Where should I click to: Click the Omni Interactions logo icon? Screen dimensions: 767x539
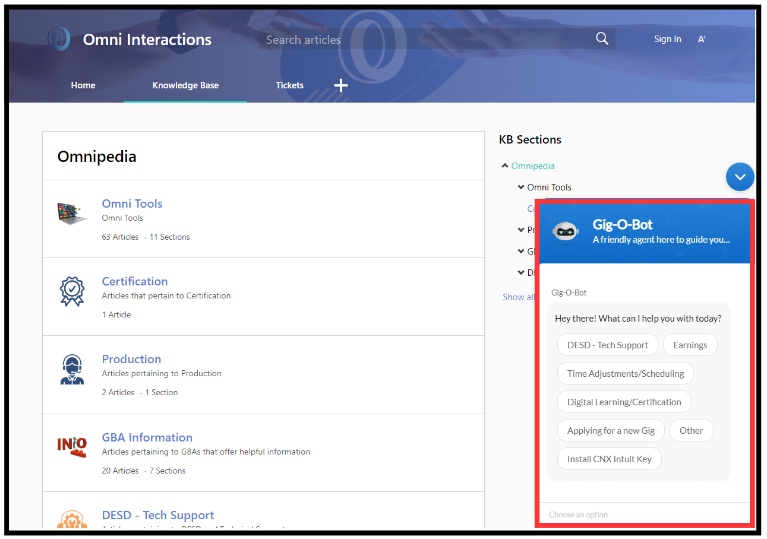click(x=59, y=39)
